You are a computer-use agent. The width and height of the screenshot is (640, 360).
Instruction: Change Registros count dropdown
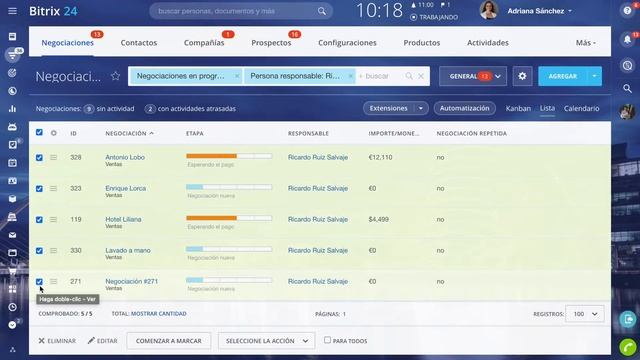pos(584,314)
